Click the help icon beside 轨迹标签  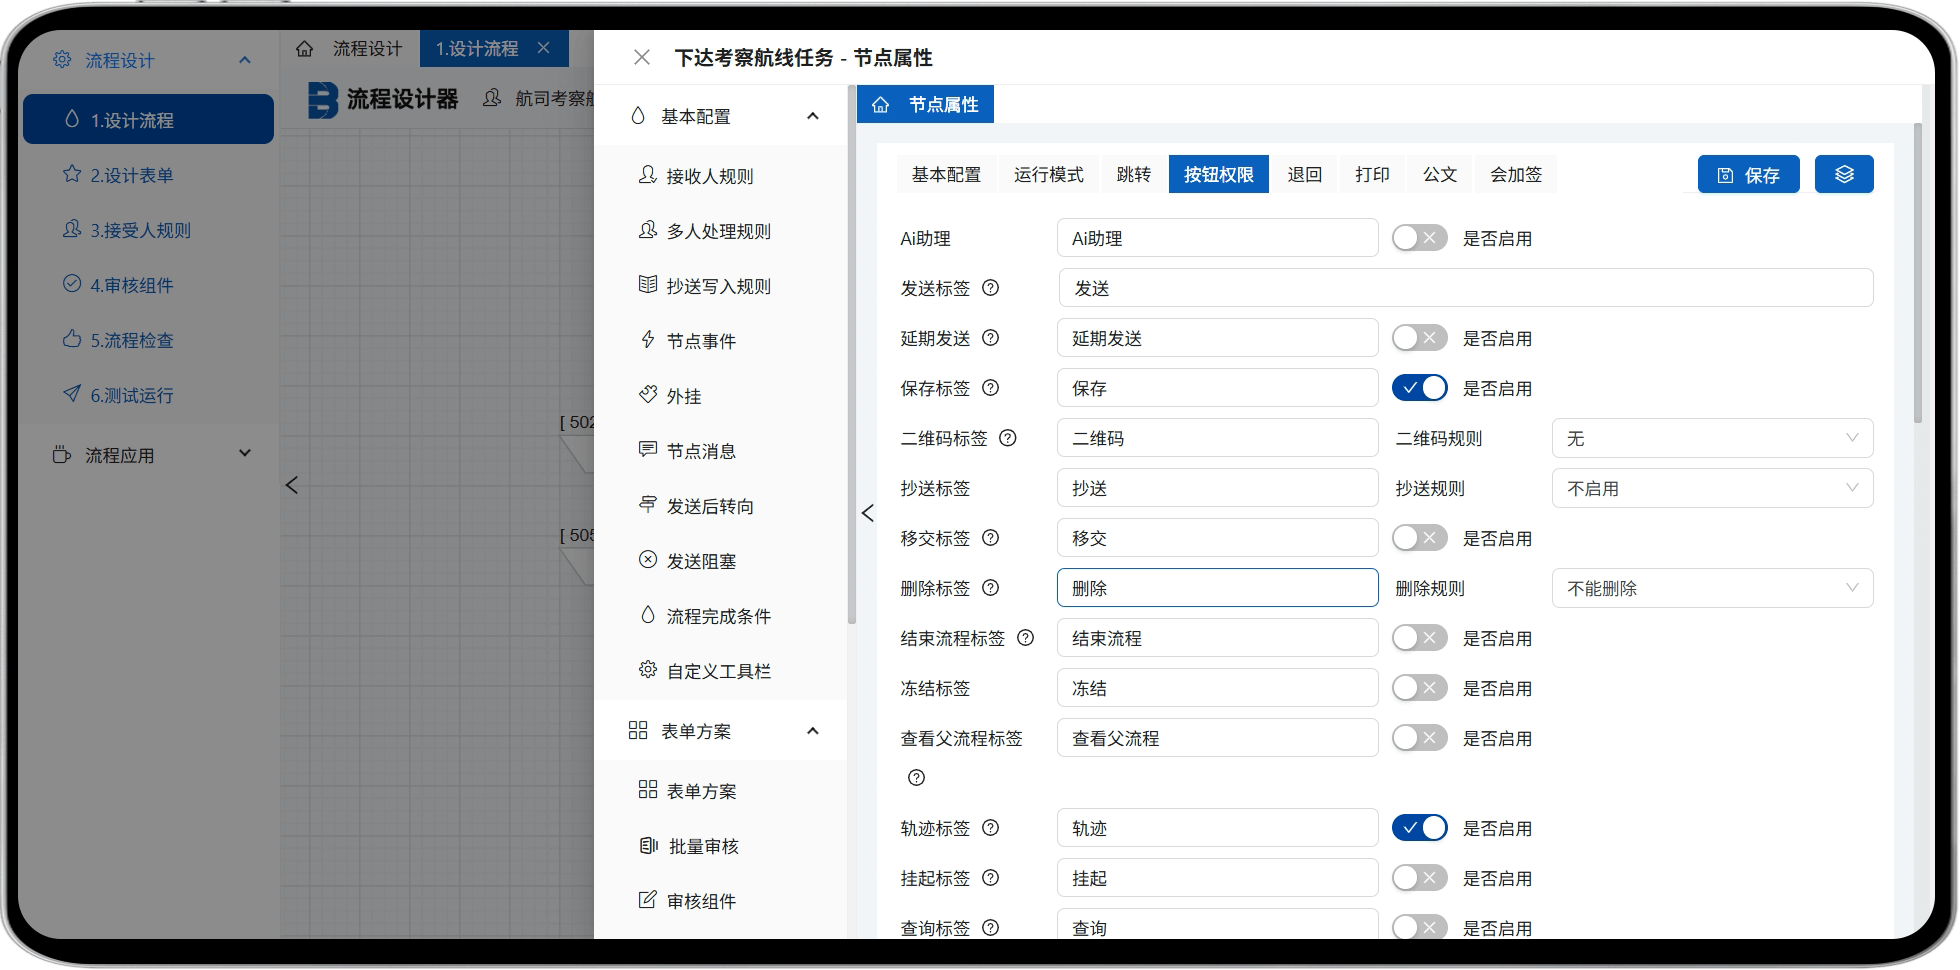click(x=990, y=828)
